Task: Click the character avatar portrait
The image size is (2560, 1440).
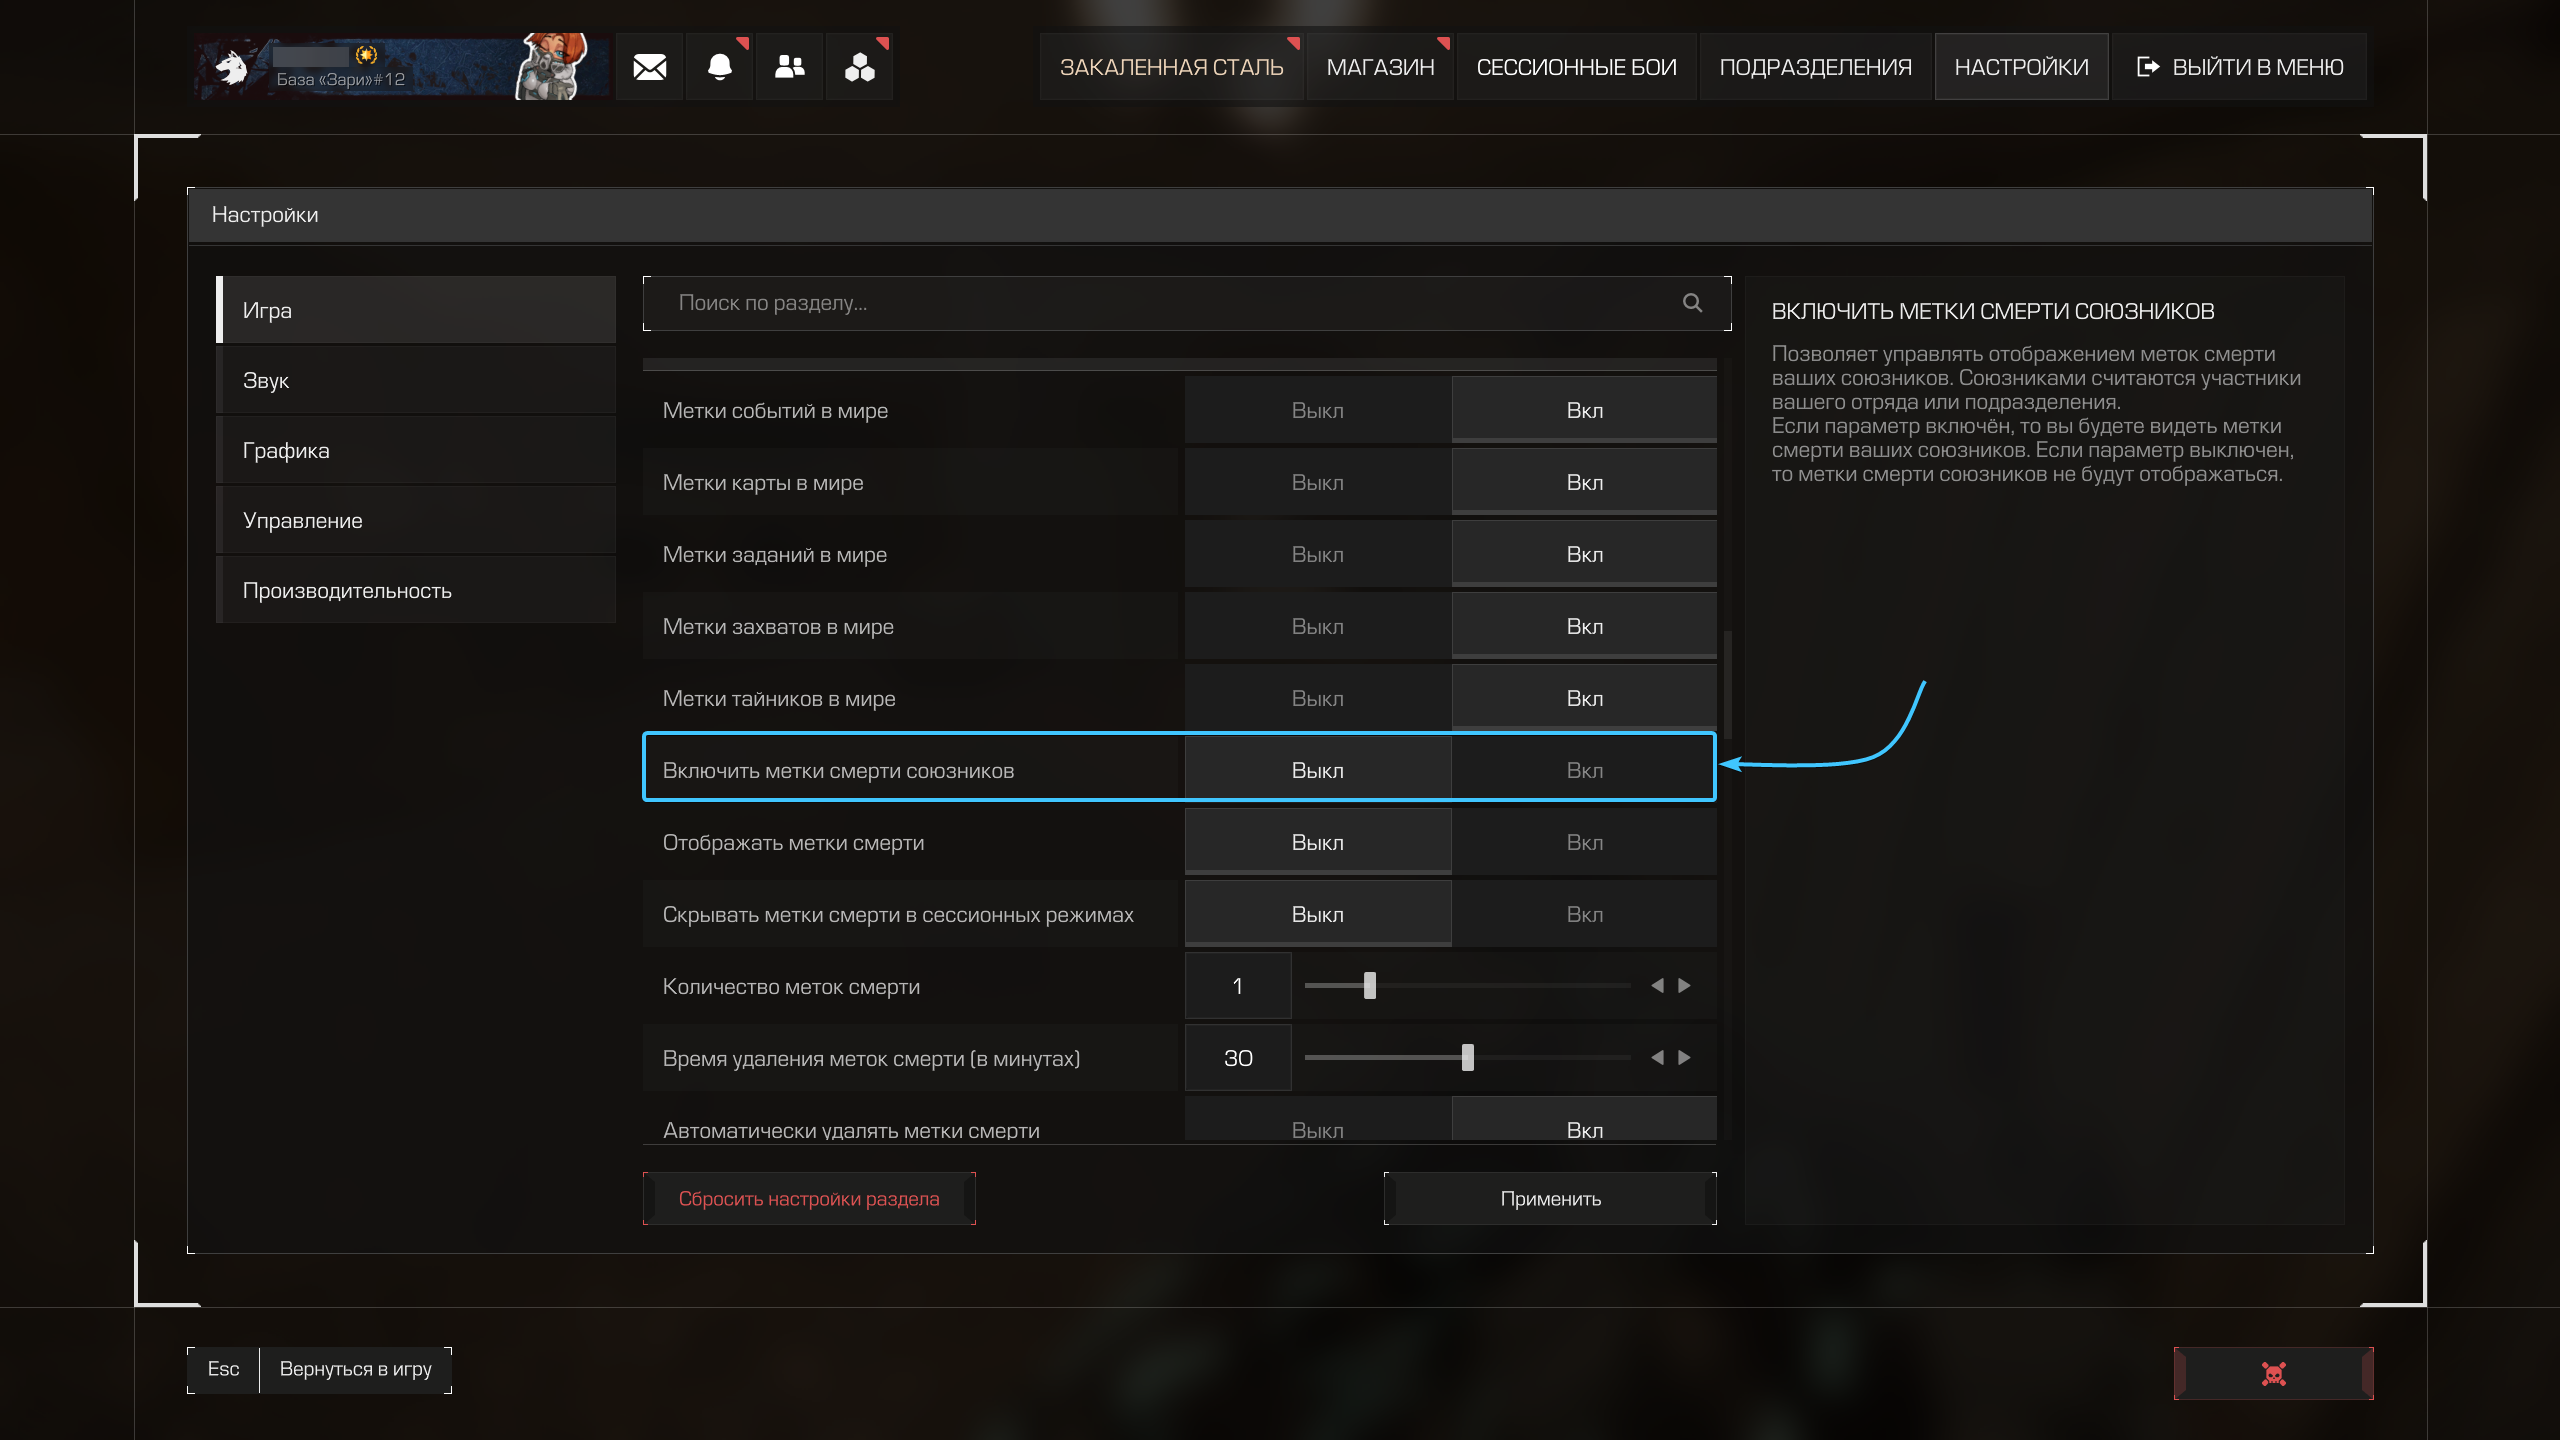Action: pyautogui.click(x=553, y=67)
